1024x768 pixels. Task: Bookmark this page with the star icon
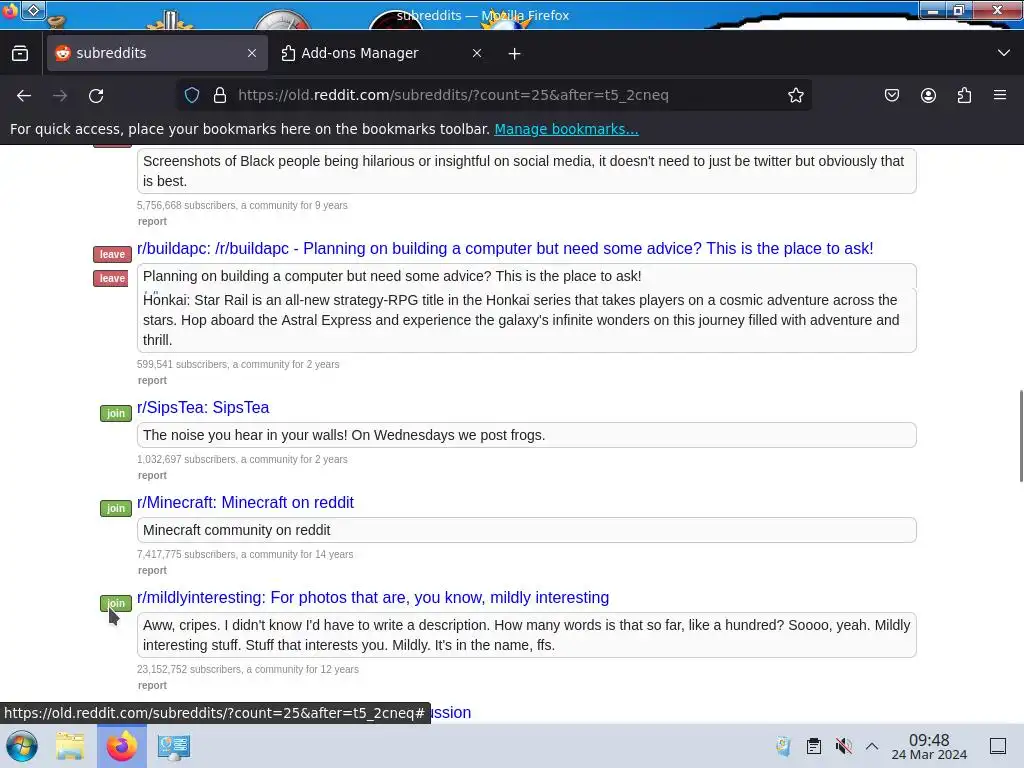[795, 95]
